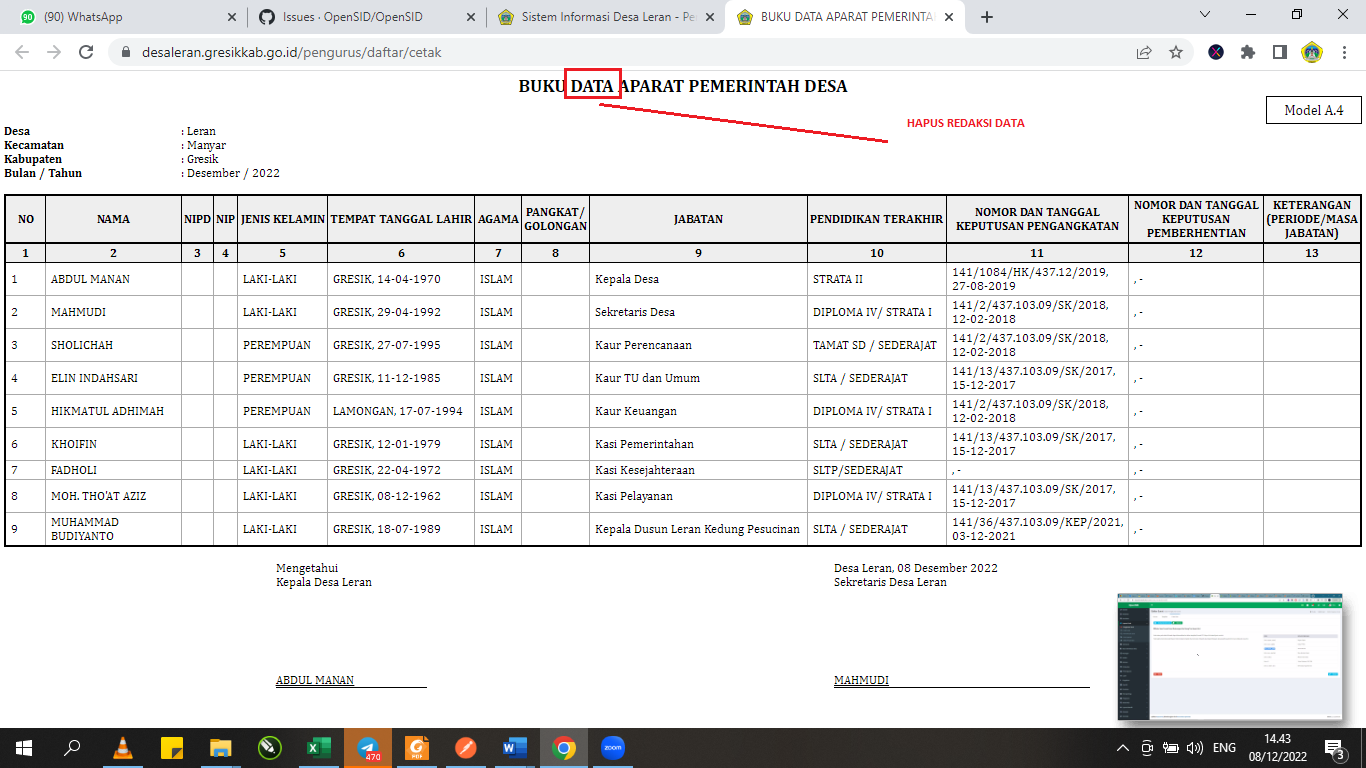Launch Microsoft Excel from the taskbar
Viewport: 1366px width, 768px height.
coord(318,747)
